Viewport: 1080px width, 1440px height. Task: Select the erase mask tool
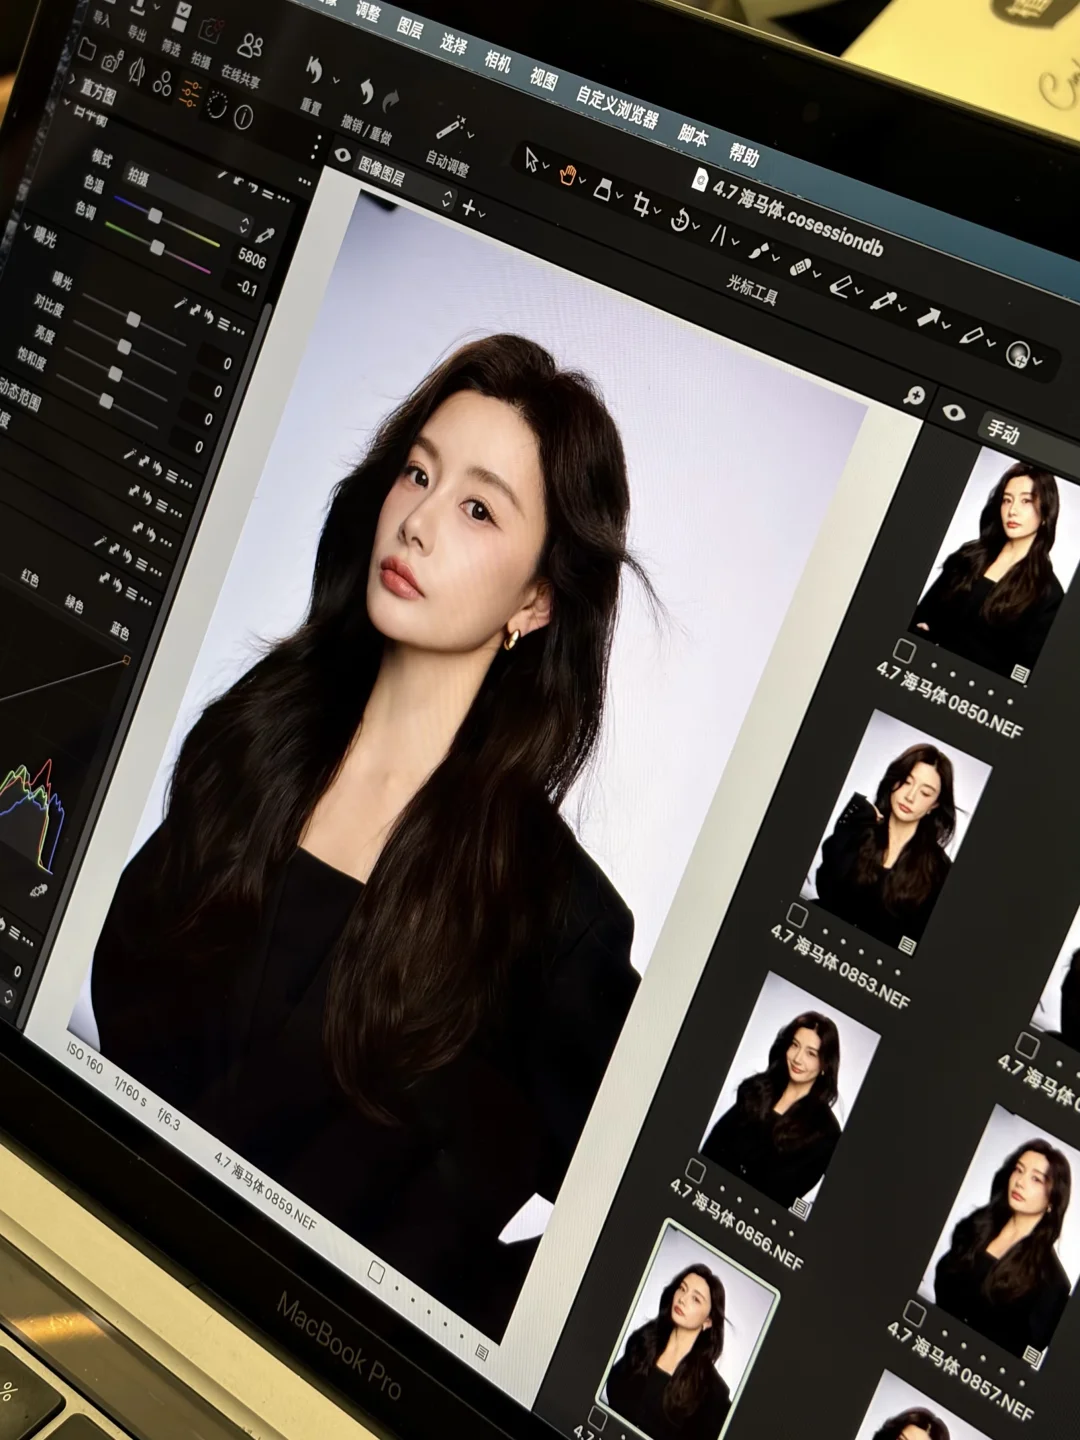[x=840, y=285]
